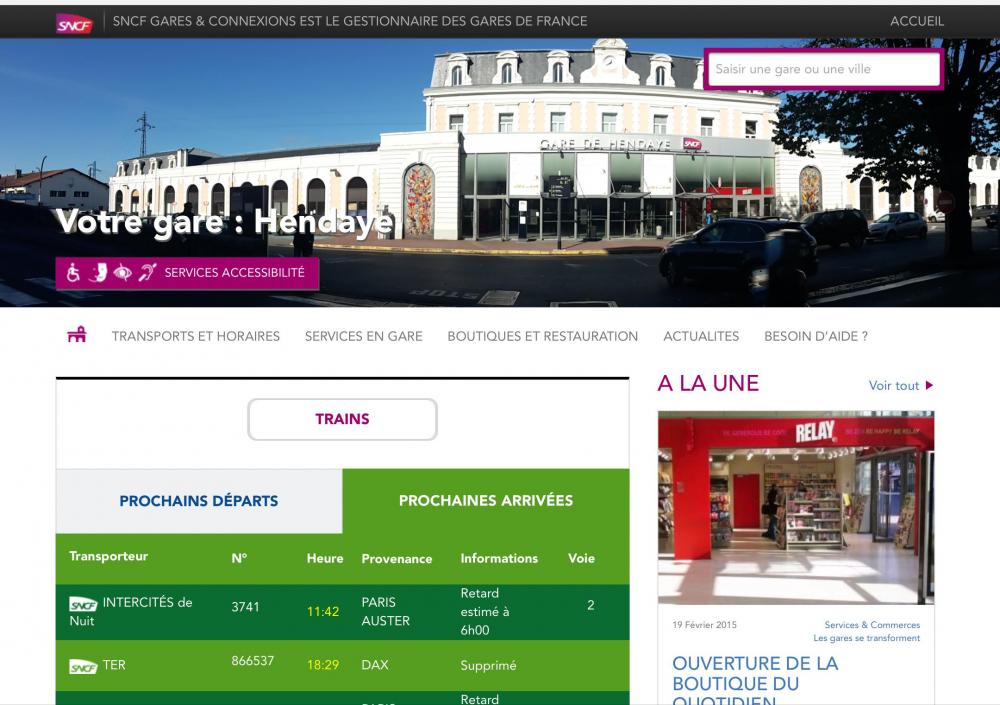Viewport: 1000px width, 705px height.
Task: Click the visual impairment eye icon
Action: tap(122, 273)
